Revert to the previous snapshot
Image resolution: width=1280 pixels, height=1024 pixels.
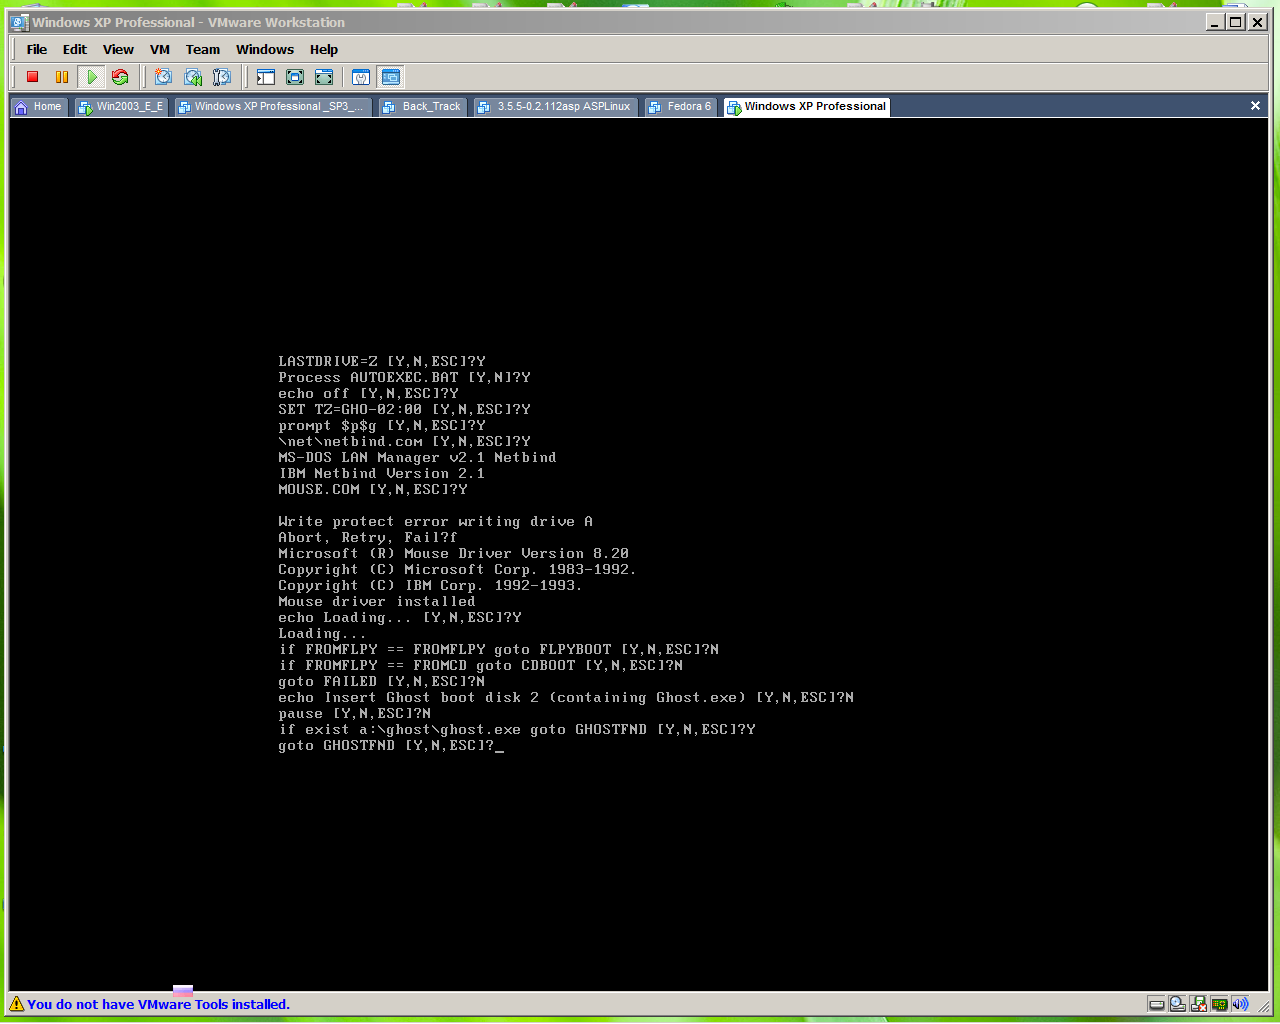click(193, 77)
